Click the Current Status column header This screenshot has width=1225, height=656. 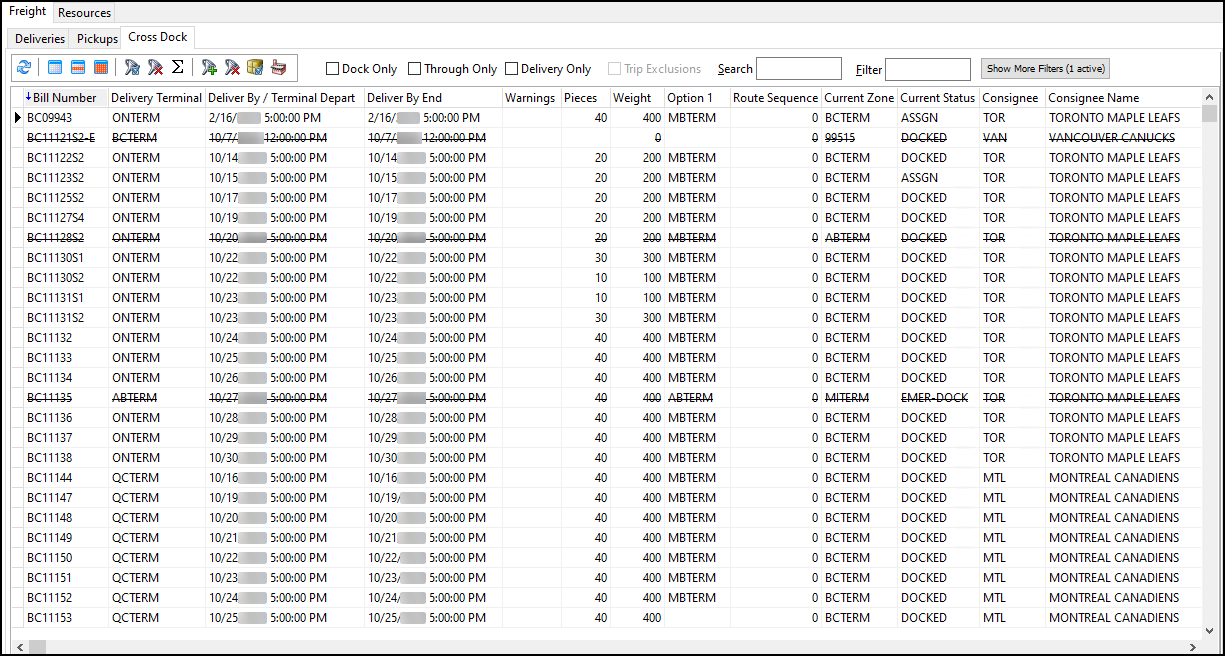tap(936, 97)
